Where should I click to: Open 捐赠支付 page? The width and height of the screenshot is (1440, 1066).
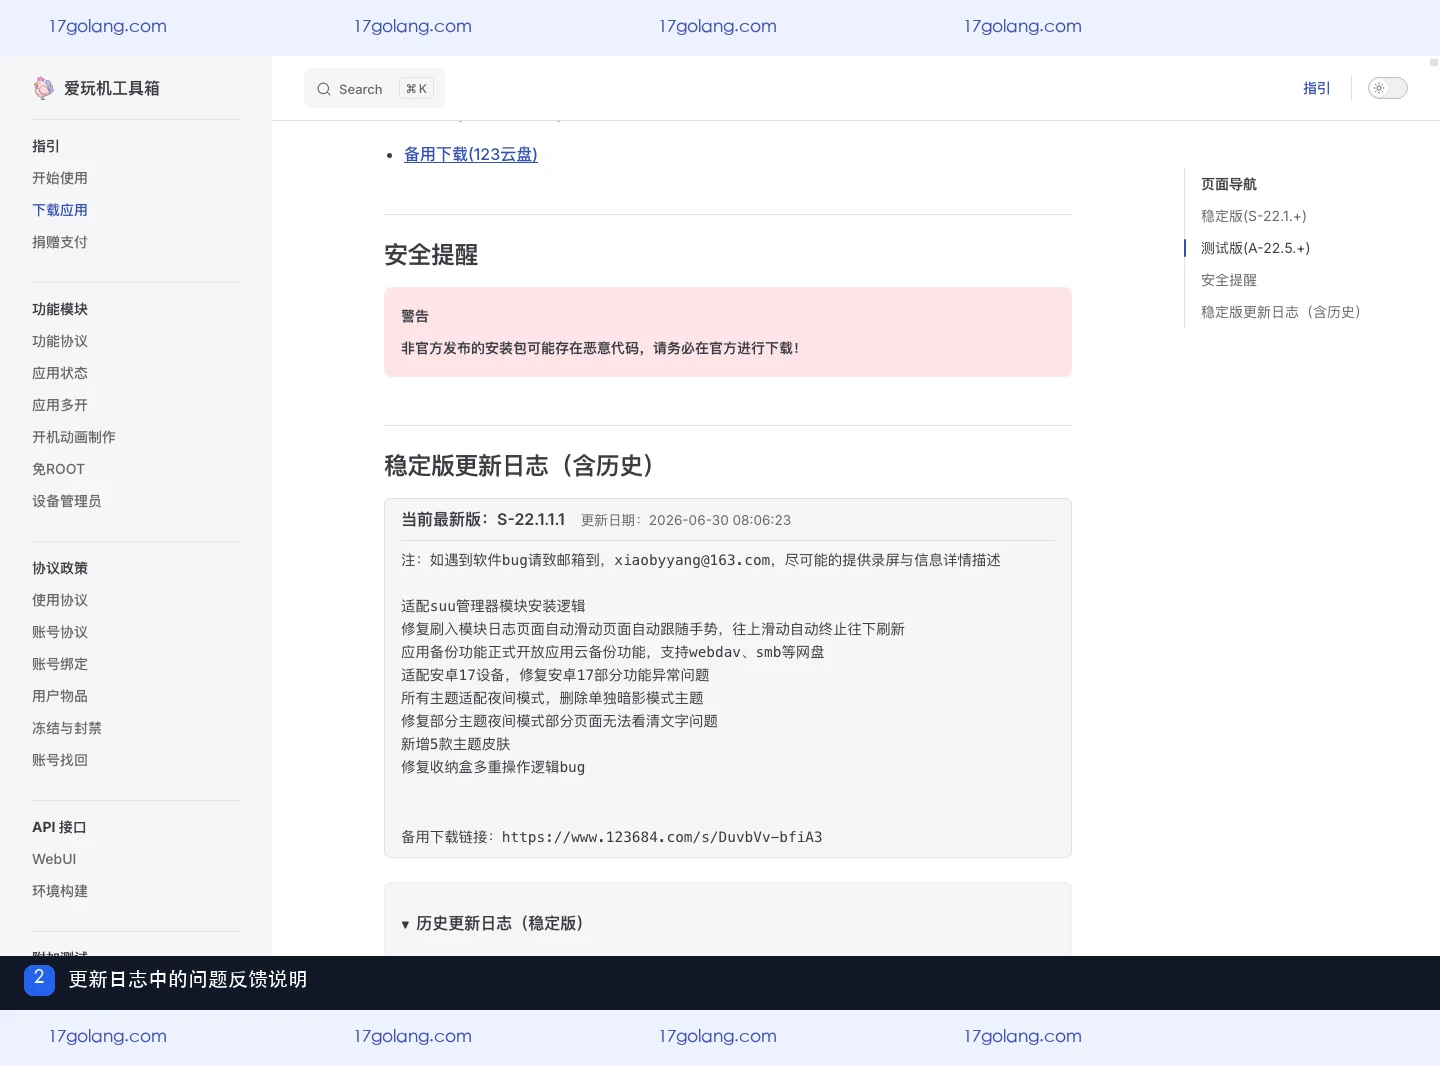click(x=60, y=242)
